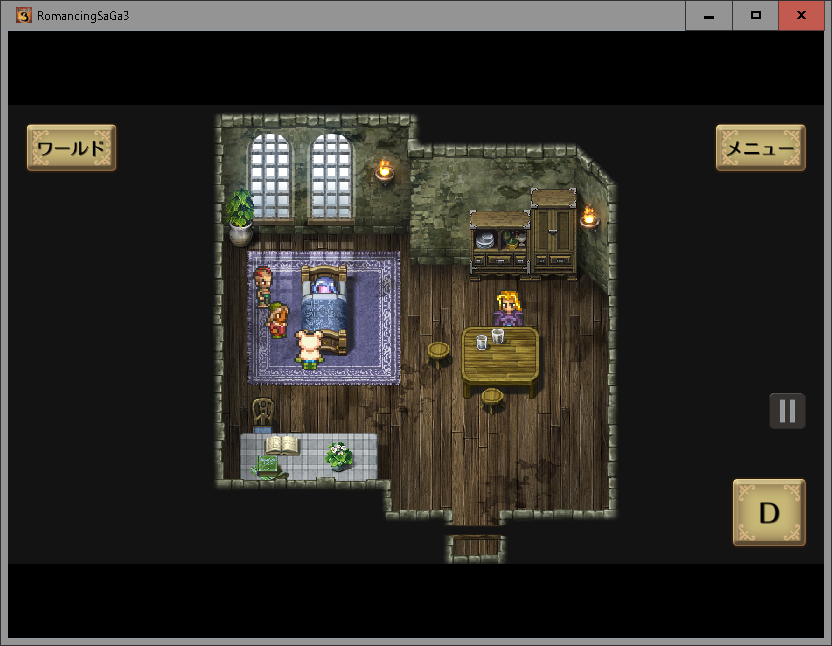832x646 pixels.
Task: Click the wooden chair near the desk
Action: [x=263, y=415]
